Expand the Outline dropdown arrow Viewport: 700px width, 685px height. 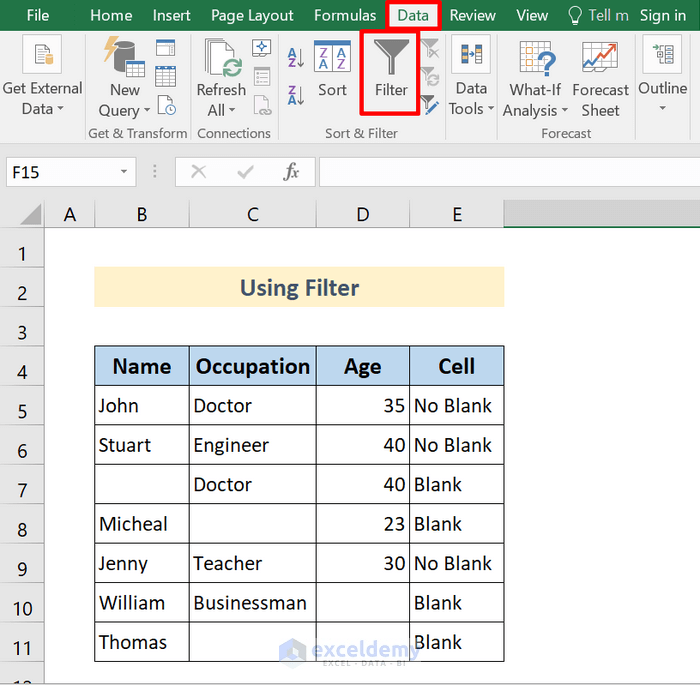point(662,109)
